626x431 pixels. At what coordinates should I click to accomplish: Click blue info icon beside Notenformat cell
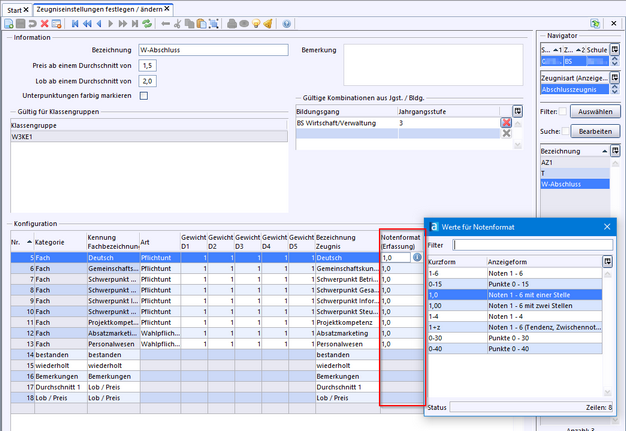click(417, 257)
